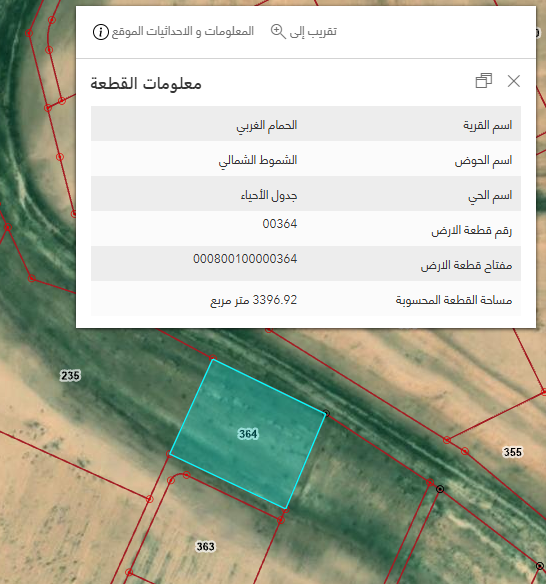
Task: Click تقريب إلى zoom-to link
Action: (304, 31)
